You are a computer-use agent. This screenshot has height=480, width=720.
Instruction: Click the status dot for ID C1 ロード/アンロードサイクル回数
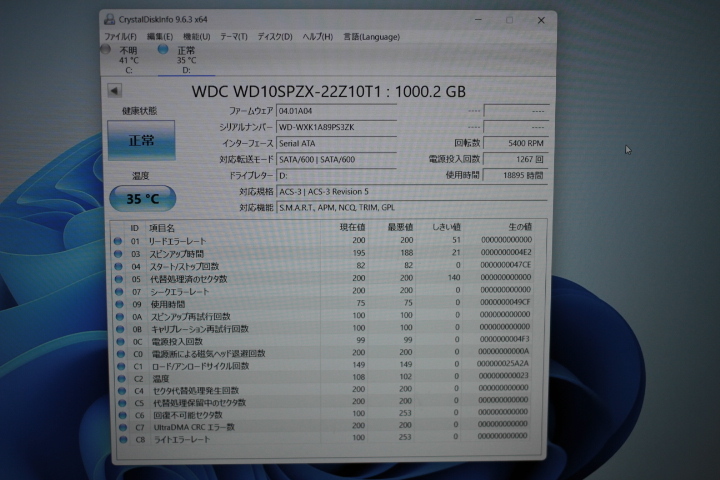tap(121, 366)
